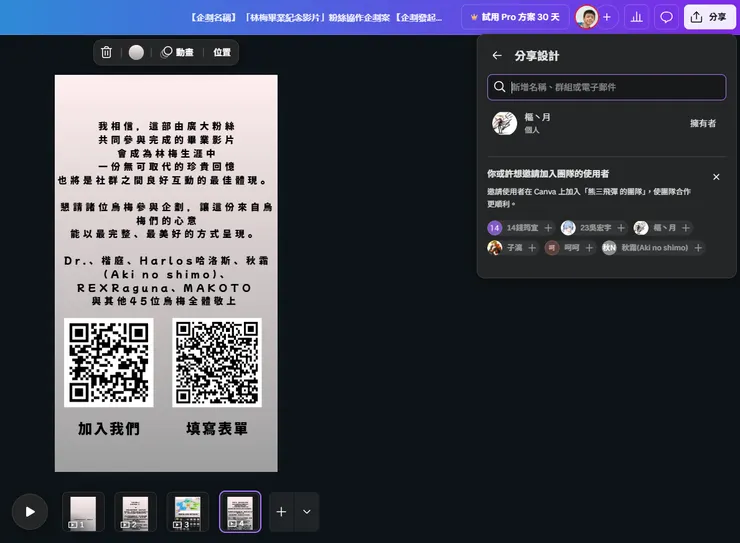Viewport: 740px width, 543px height.
Task: Click the 擁有者 owner role label
Action: [x=703, y=124]
